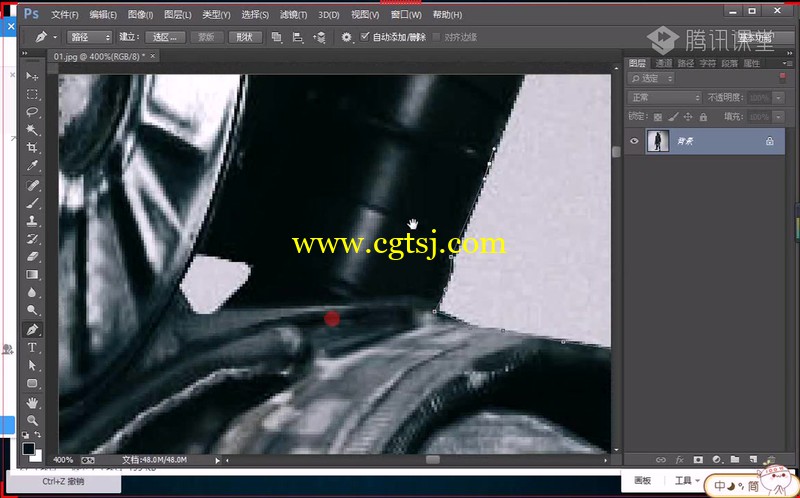The height and width of the screenshot is (498, 800).
Task: Open layers panel flyout menu
Action: [x=786, y=63]
